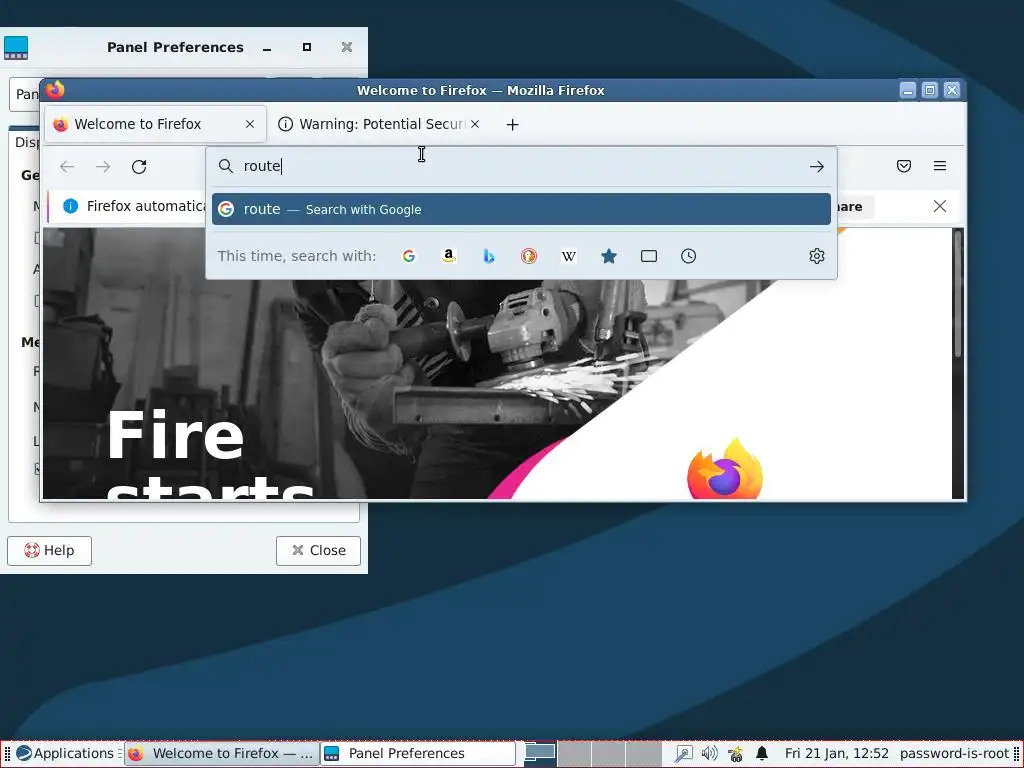Minimize the Panel Preferences window
The height and width of the screenshot is (768, 1024).
(x=267, y=48)
